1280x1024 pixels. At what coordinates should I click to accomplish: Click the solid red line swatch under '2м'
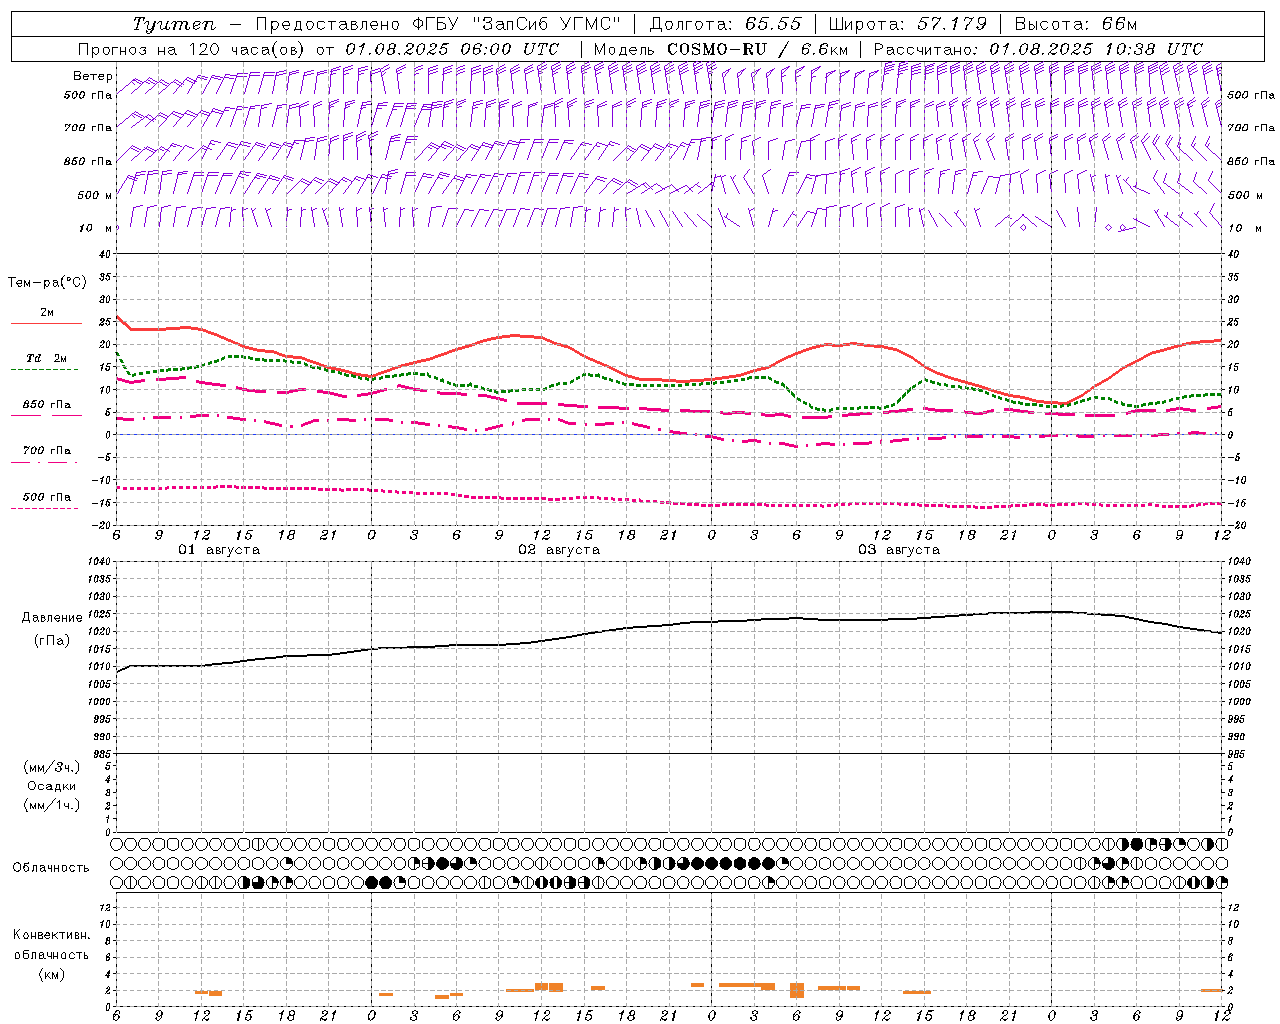pos(46,324)
